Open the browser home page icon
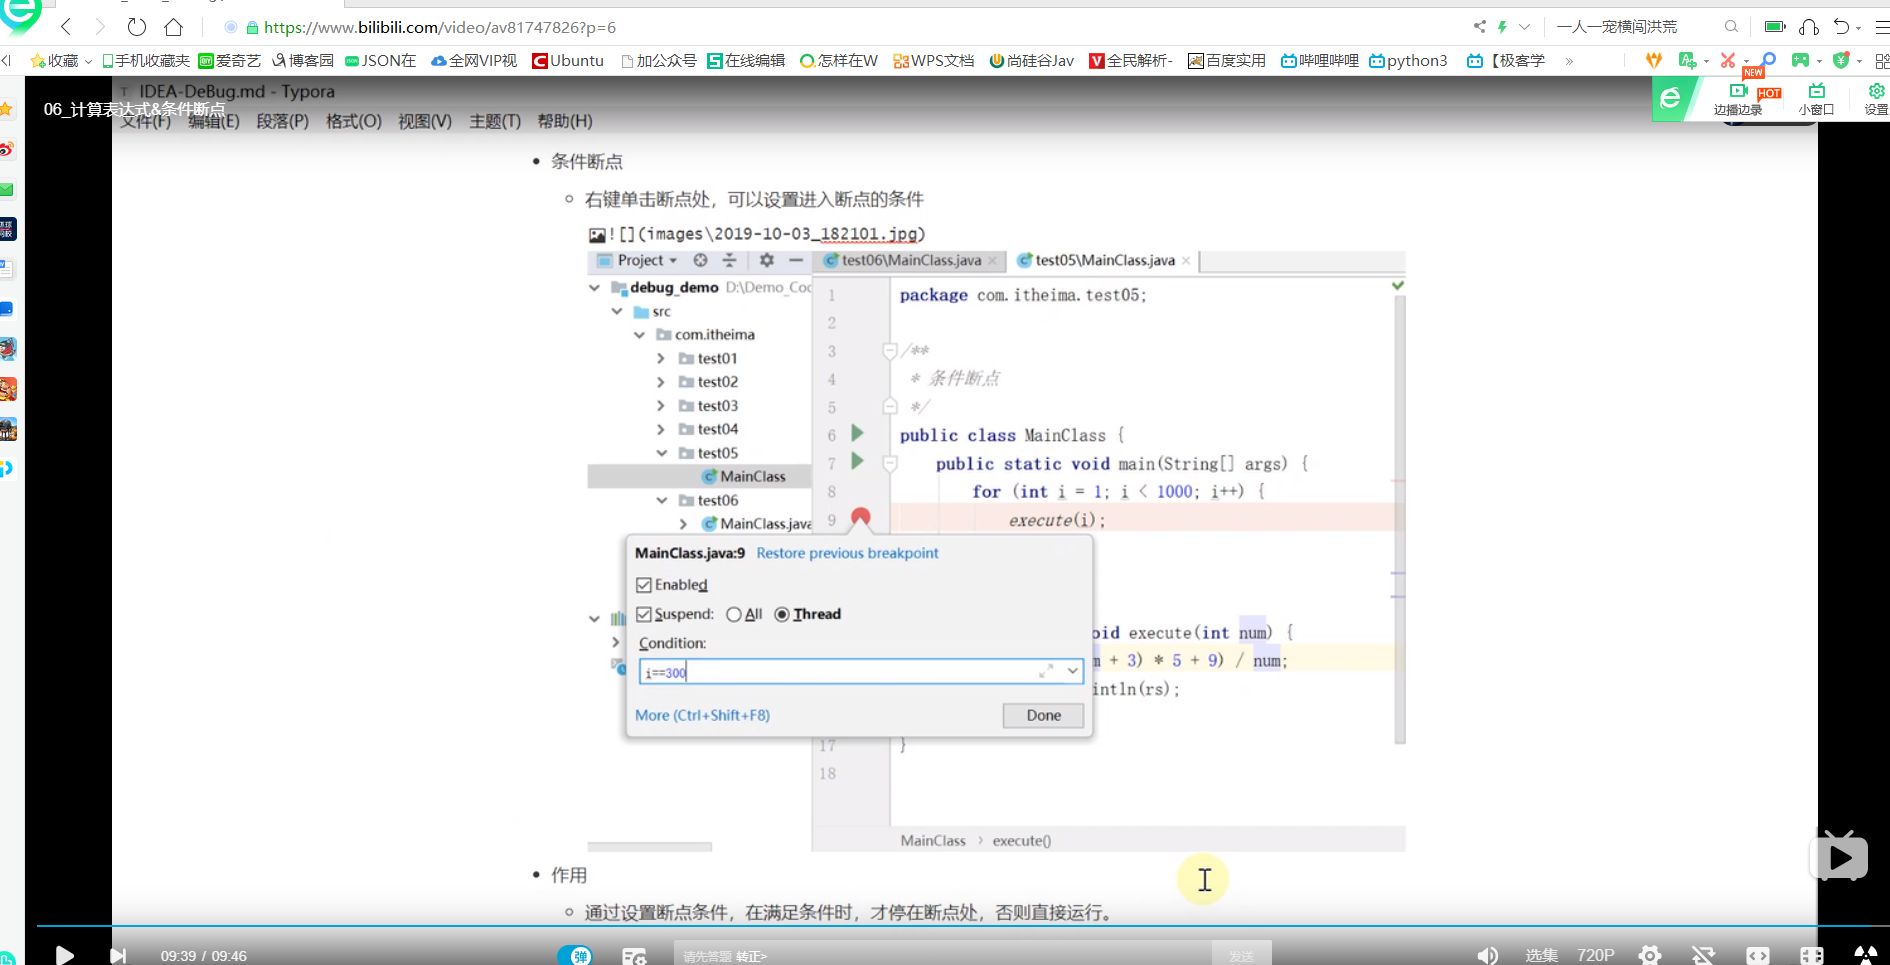1890x965 pixels. (174, 27)
